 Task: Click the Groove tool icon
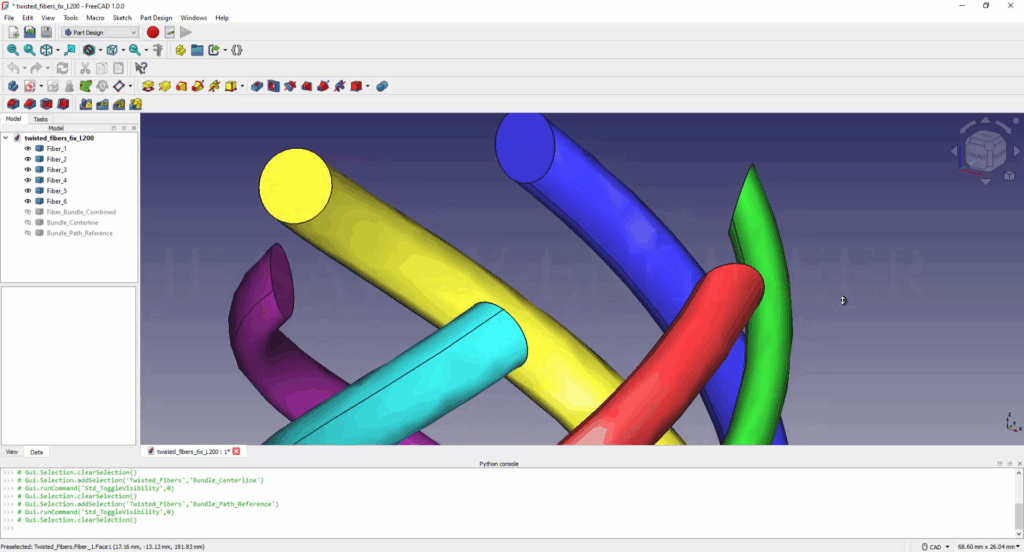290,86
